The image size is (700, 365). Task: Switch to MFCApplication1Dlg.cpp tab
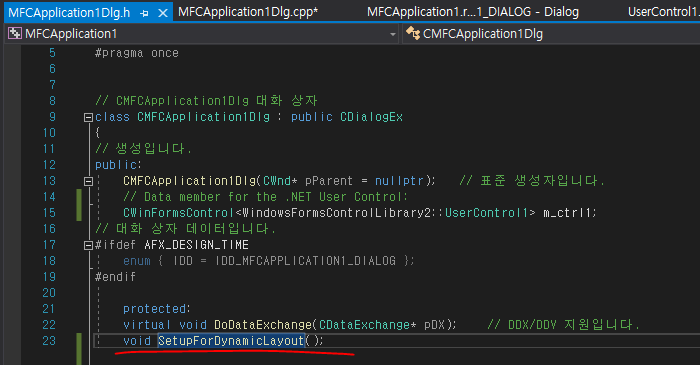pos(248,12)
